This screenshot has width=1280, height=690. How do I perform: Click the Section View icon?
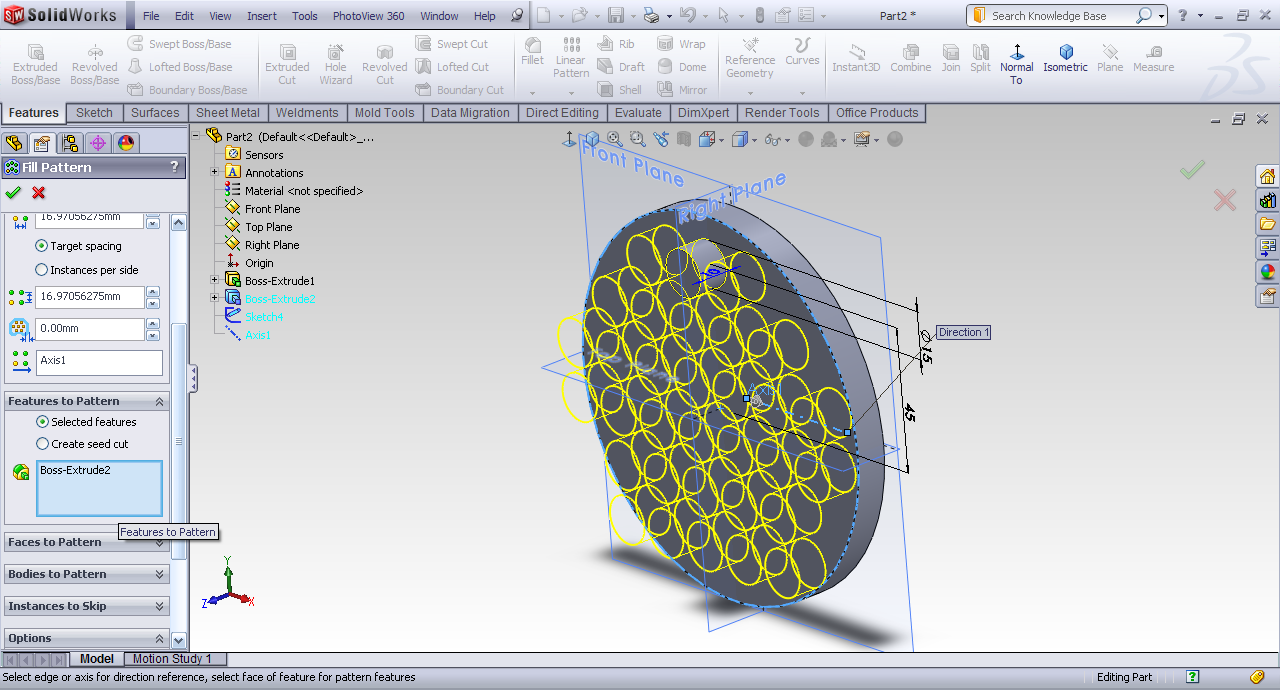(686, 139)
